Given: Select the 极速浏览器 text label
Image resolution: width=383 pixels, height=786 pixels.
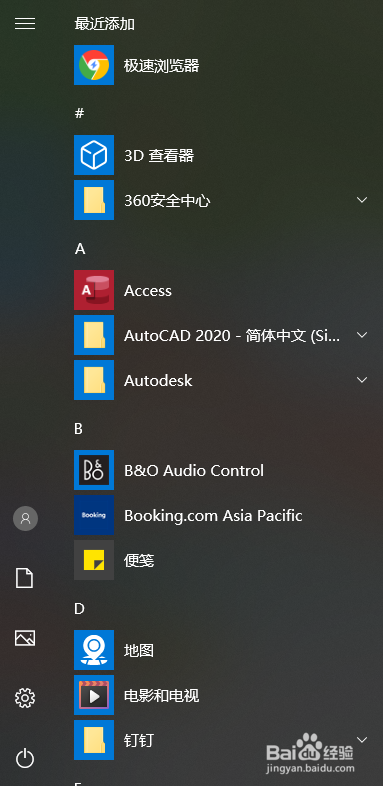Looking at the screenshot, I should tap(161, 65).
